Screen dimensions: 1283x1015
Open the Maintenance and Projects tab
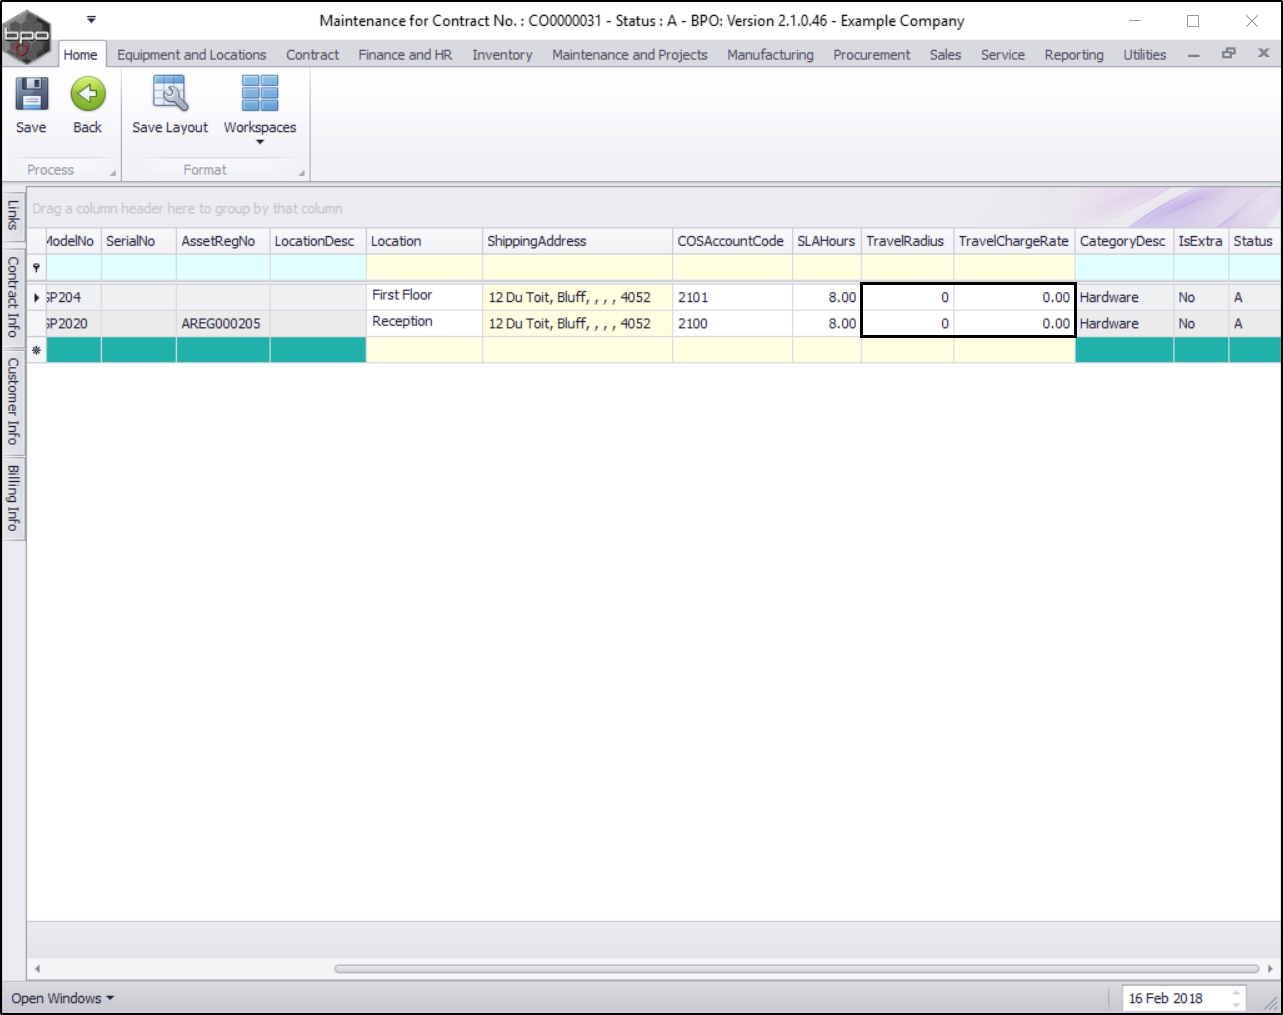pyautogui.click(x=630, y=55)
